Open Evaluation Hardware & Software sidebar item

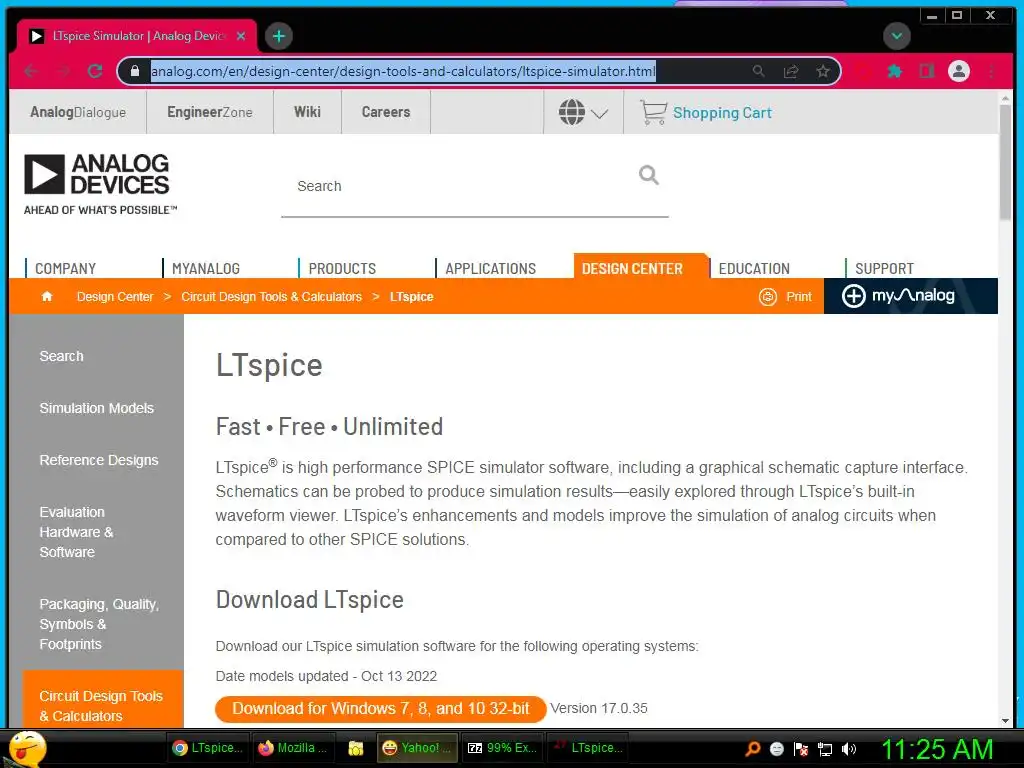coord(76,532)
